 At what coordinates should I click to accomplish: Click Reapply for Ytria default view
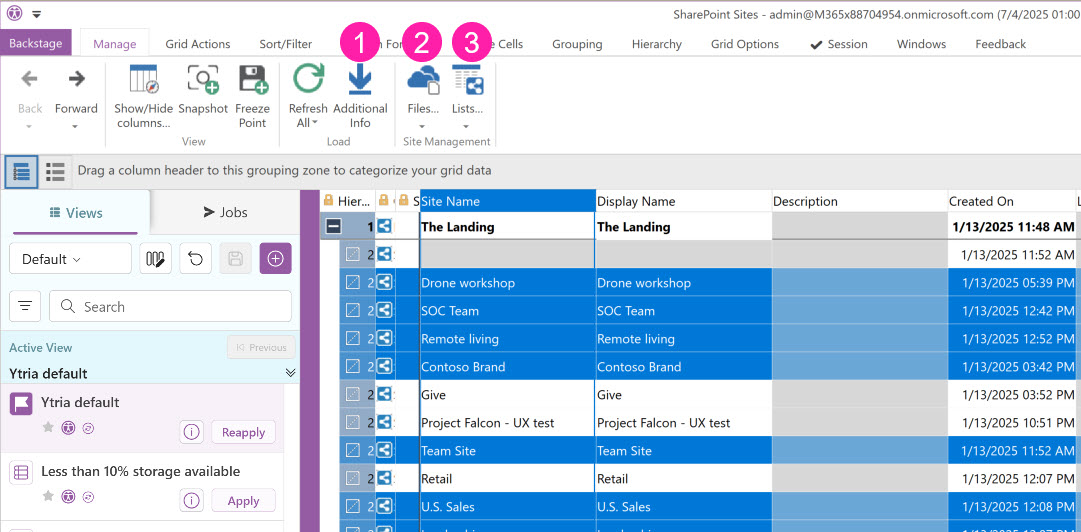pyautogui.click(x=243, y=432)
